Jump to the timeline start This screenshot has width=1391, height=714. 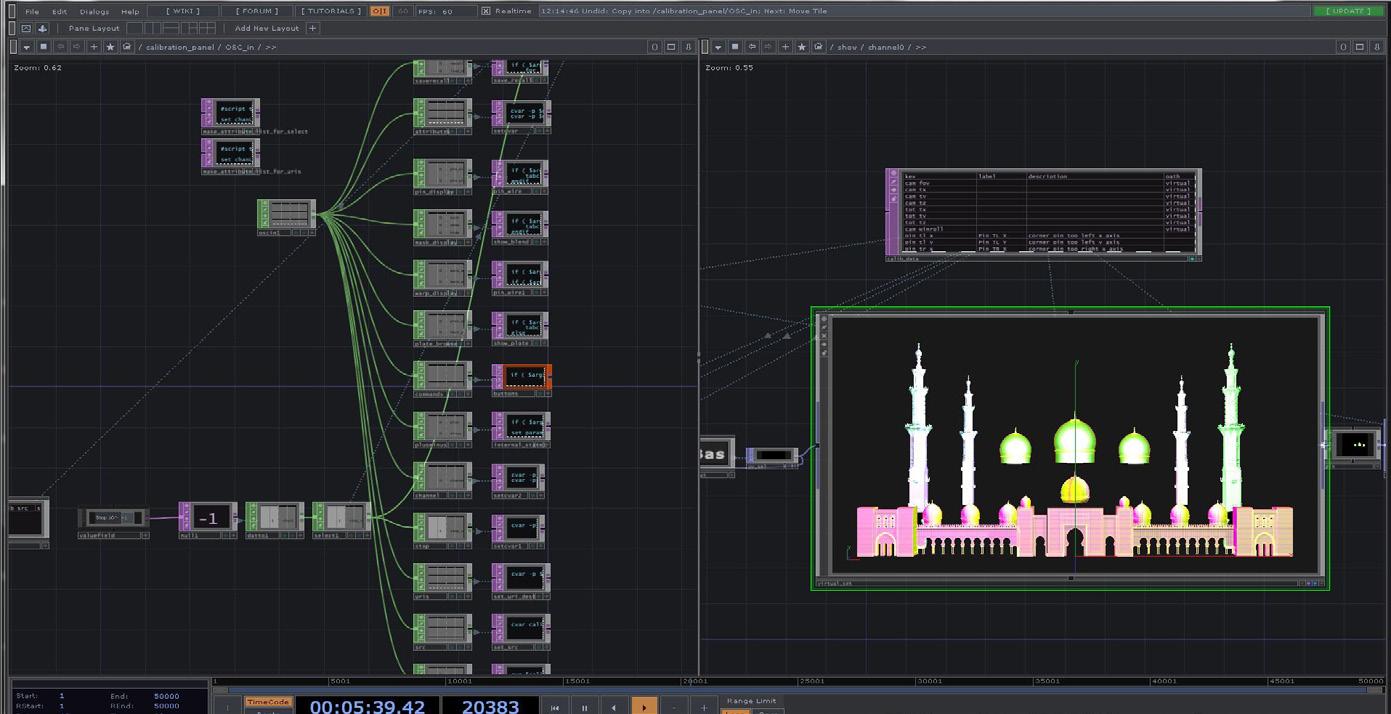click(555, 707)
